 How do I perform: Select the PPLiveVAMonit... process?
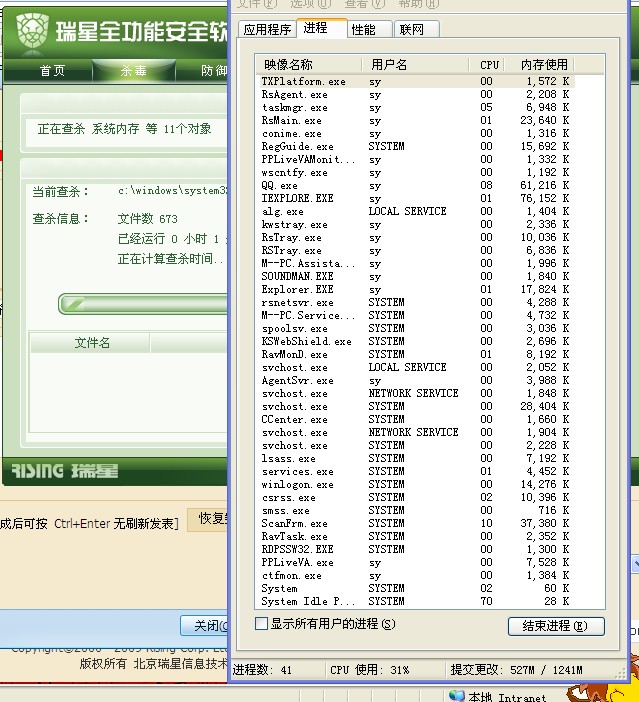[415, 159]
